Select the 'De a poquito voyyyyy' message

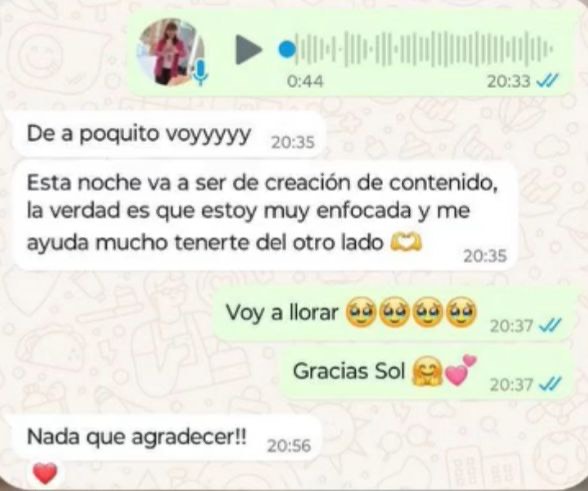coord(168,135)
